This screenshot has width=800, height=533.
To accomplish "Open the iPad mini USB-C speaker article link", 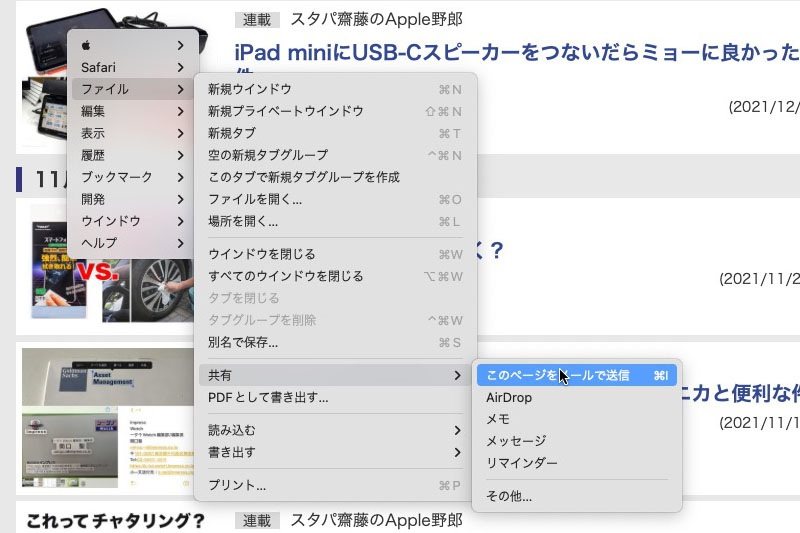I will 517,53.
